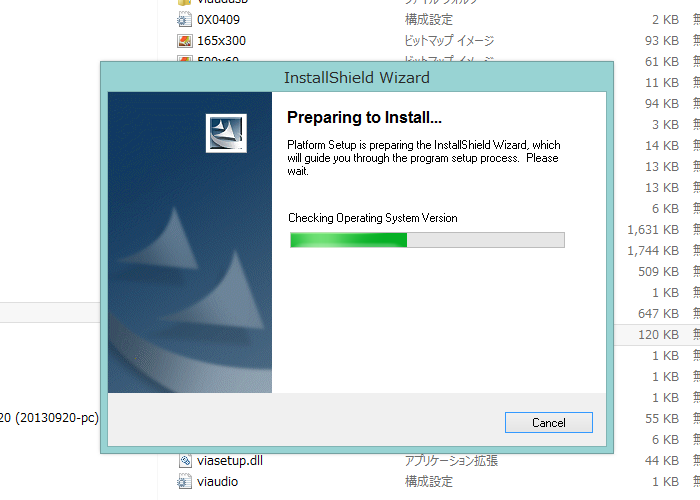Screen dimensions: 700x500
Task: Click the InstallShield Wizard title bar
Action: click(x=357, y=77)
